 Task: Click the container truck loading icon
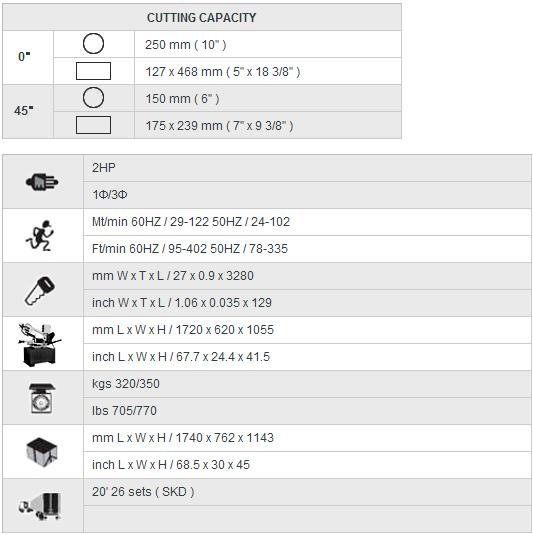pos(41,506)
